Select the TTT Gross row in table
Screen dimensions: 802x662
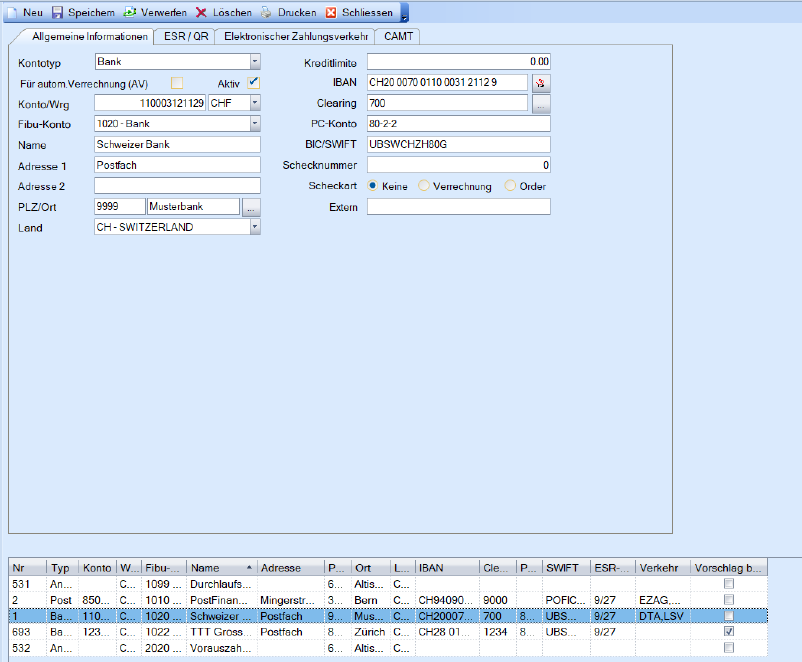(x=220, y=632)
